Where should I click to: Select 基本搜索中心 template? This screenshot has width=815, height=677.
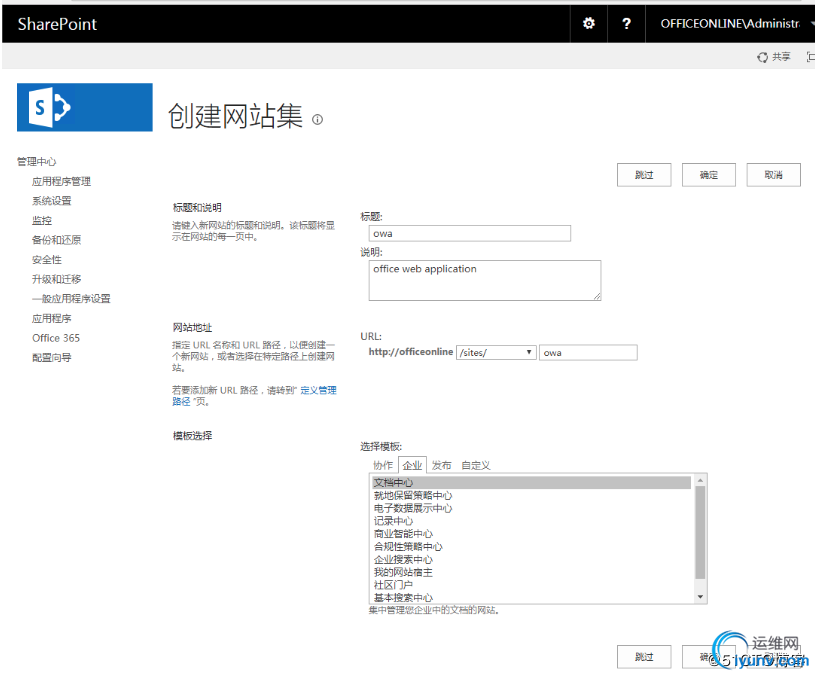(532, 597)
